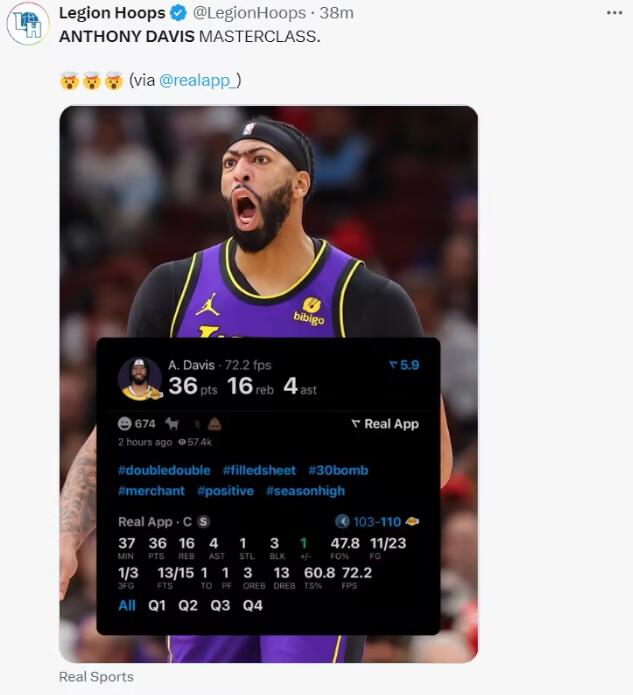The width and height of the screenshot is (633, 695).
Task: Open the @realapp_ mention link
Action: tap(200, 80)
